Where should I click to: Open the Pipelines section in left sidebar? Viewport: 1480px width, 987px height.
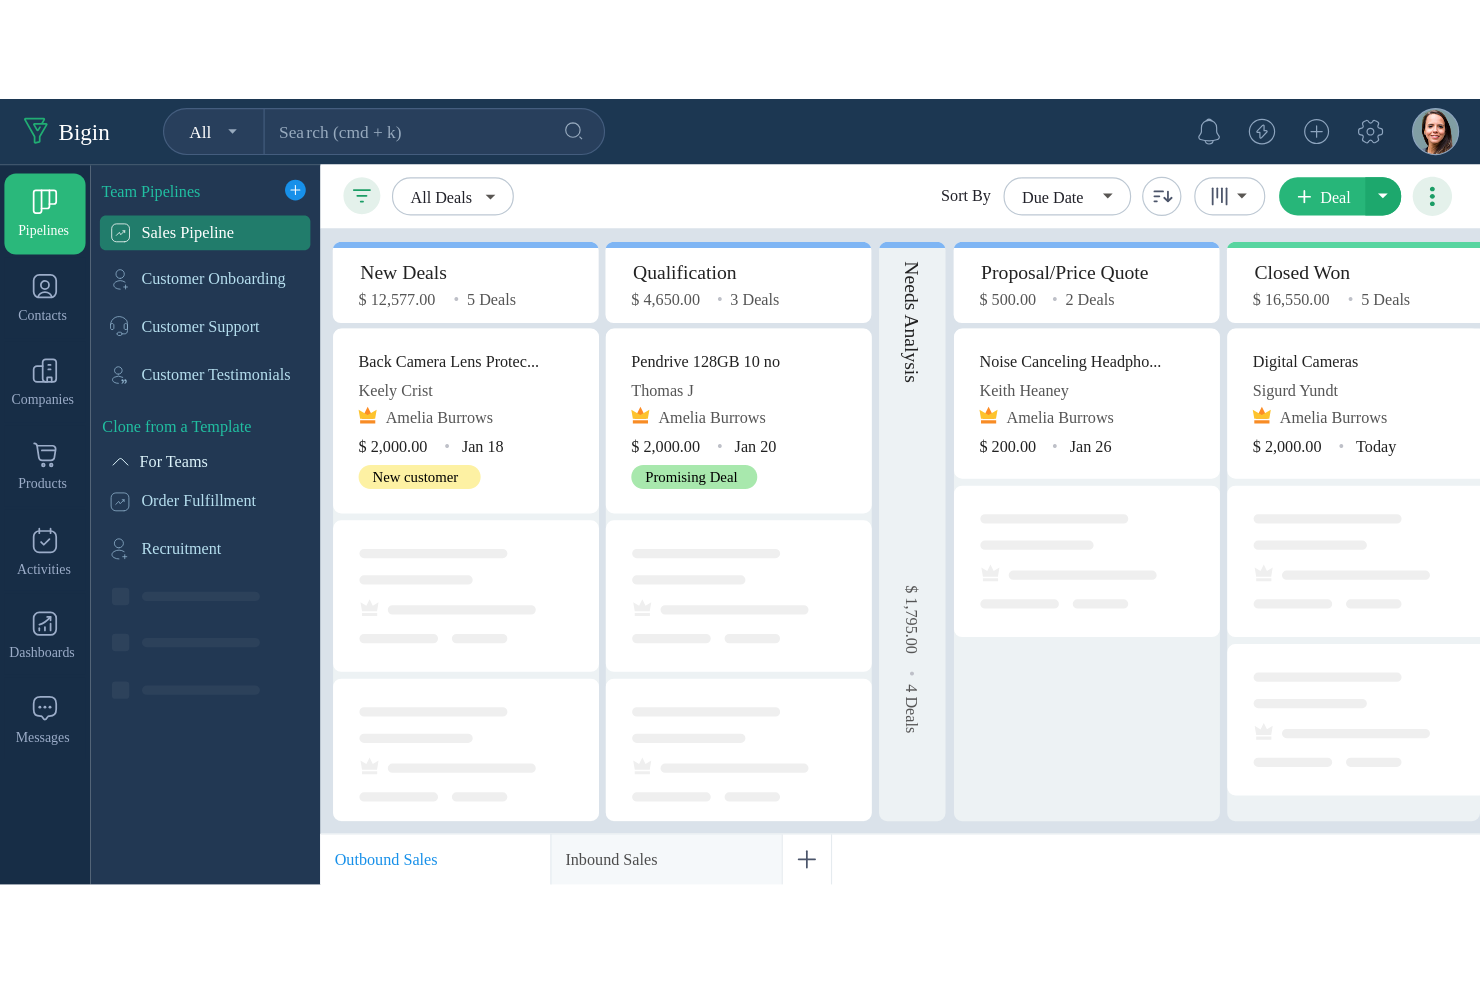tap(44, 213)
